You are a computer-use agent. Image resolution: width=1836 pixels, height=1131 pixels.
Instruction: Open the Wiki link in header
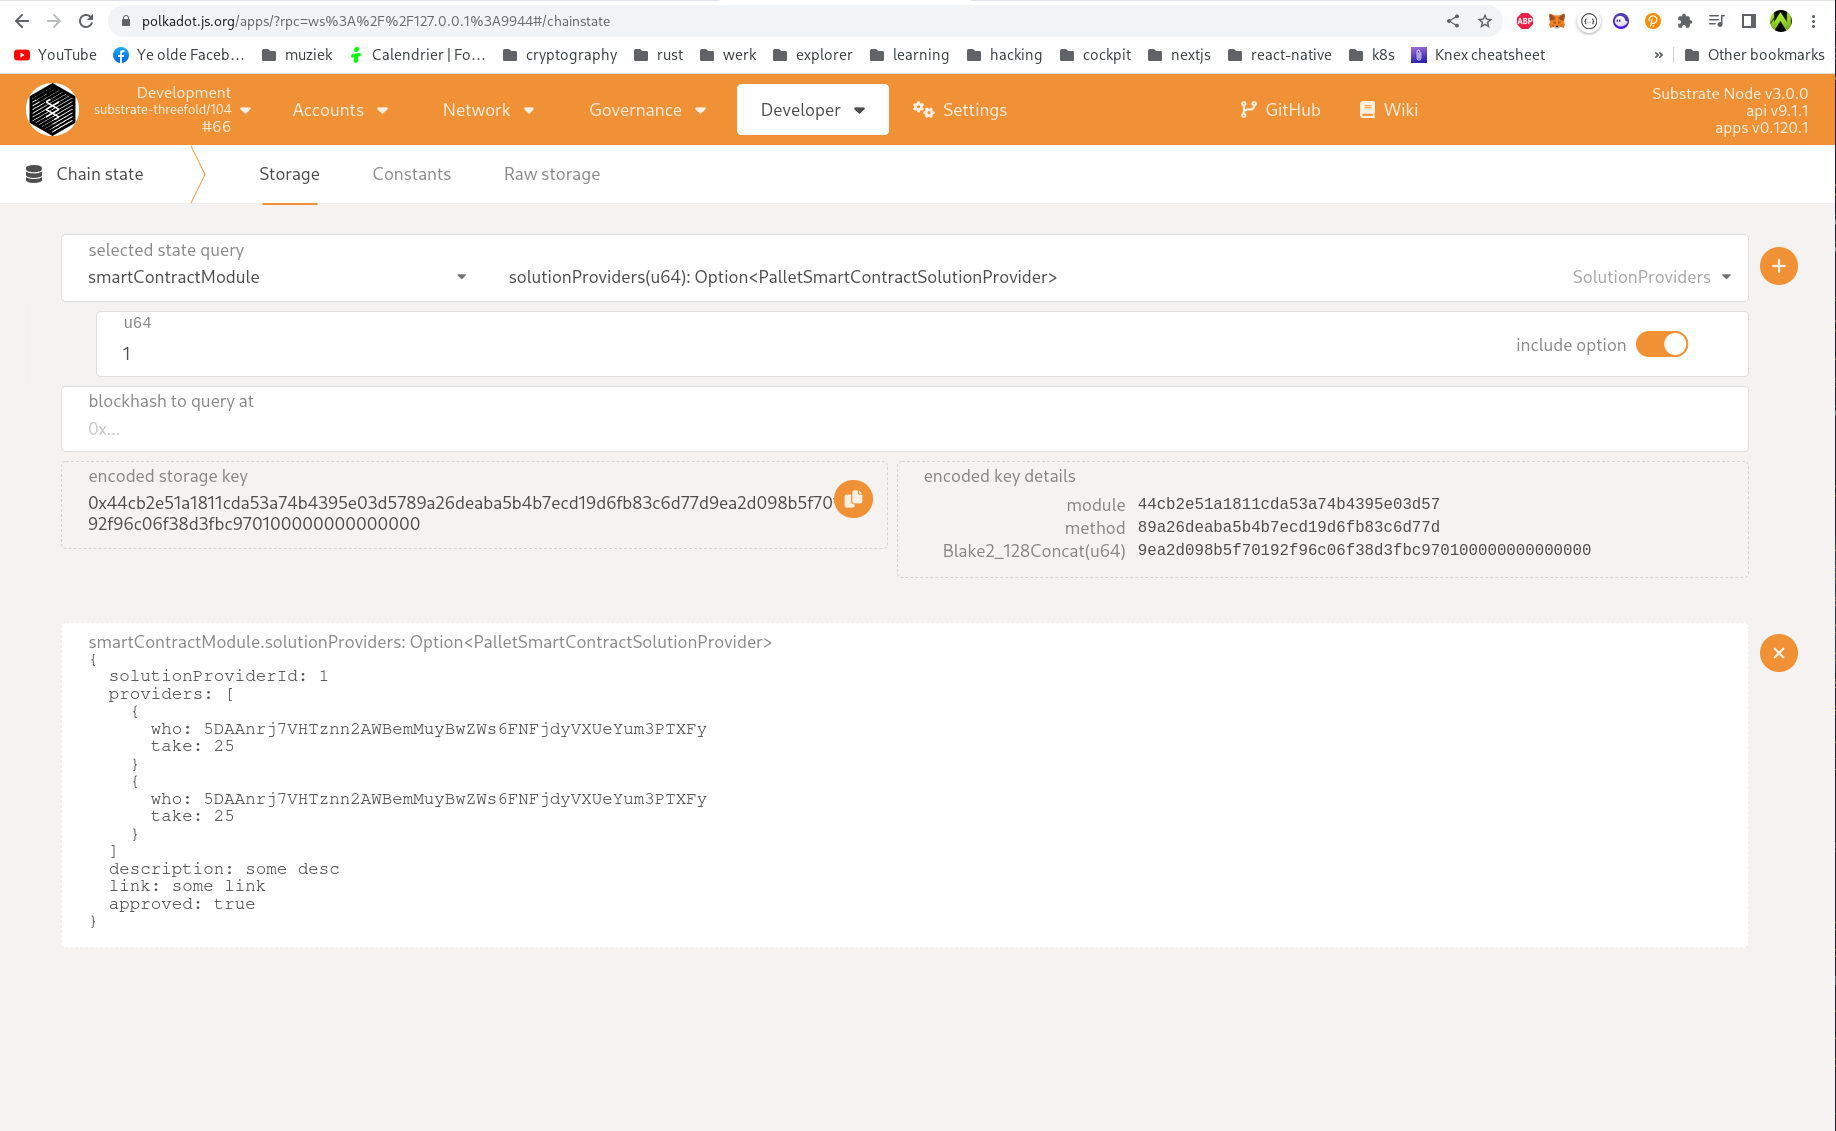click(1389, 110)
